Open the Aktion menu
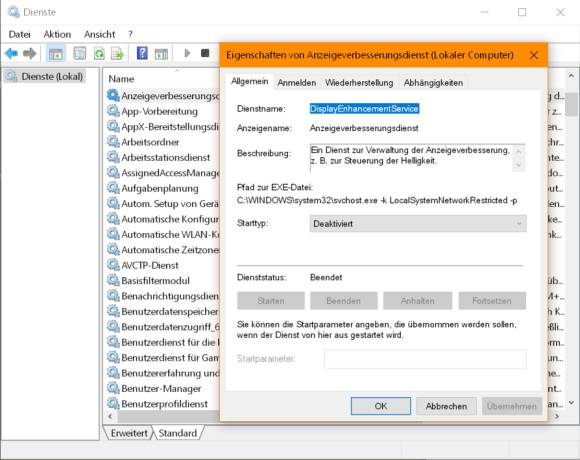The height and width of the screenshot is (460, 580). point(57,34)
